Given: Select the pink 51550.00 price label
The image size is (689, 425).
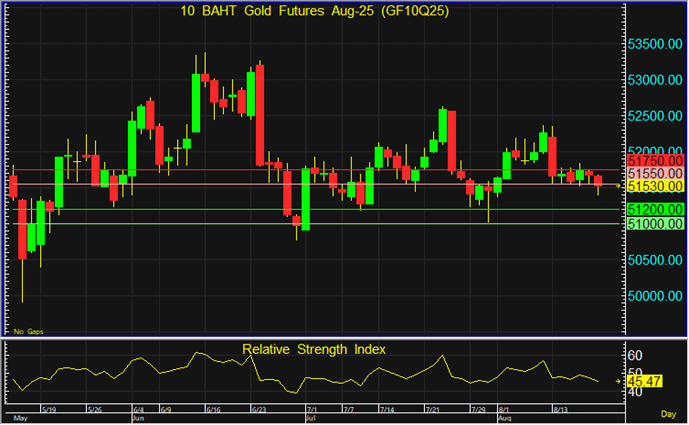Looking at the screenshot, I should 654,173.
